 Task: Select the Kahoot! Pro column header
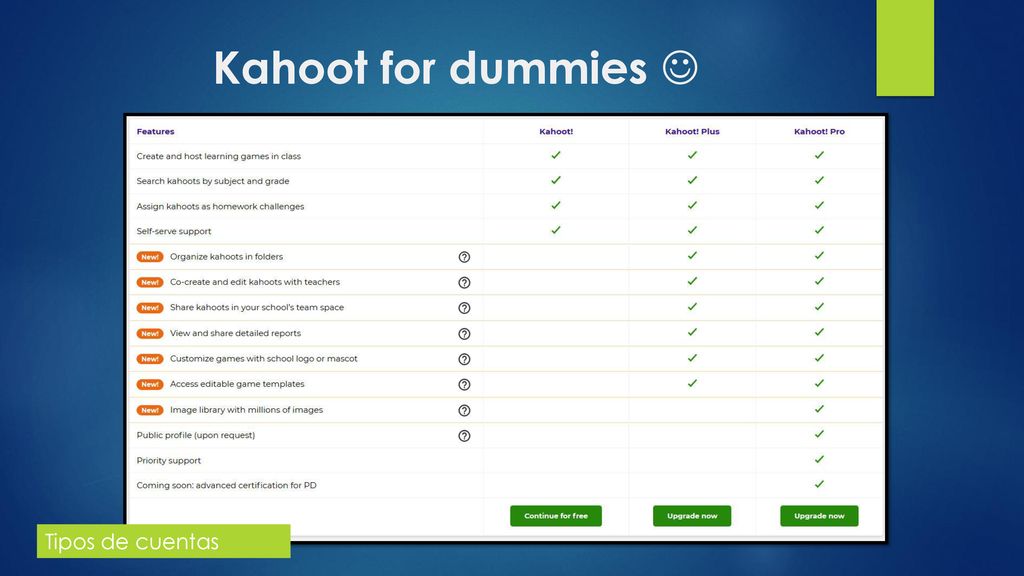coord(819,131)
